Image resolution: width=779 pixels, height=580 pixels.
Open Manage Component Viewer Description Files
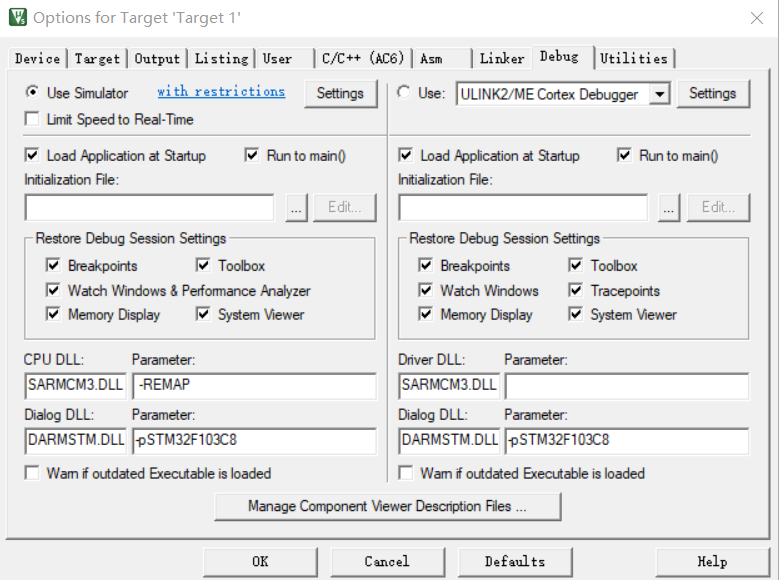(x=388, y=506)
